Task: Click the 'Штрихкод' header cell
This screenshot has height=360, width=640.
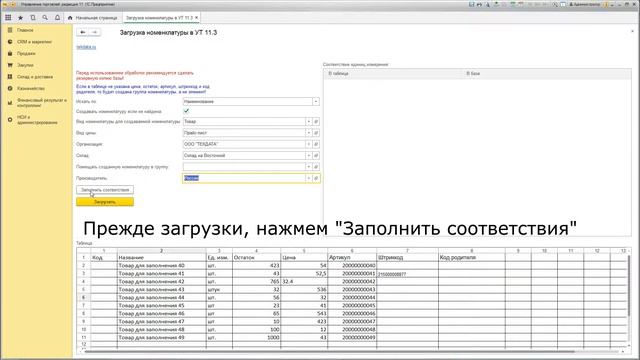Action: [407, 258]
